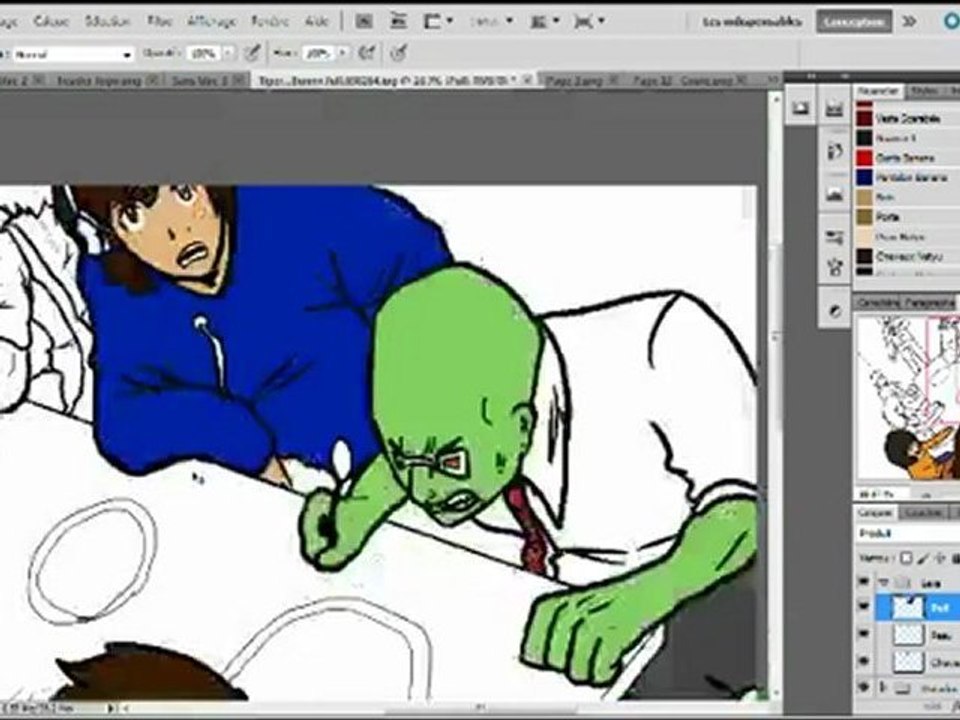Open the Flux slider arrow
The width and height of the screenshot is (960, 720).
point(343,54)
